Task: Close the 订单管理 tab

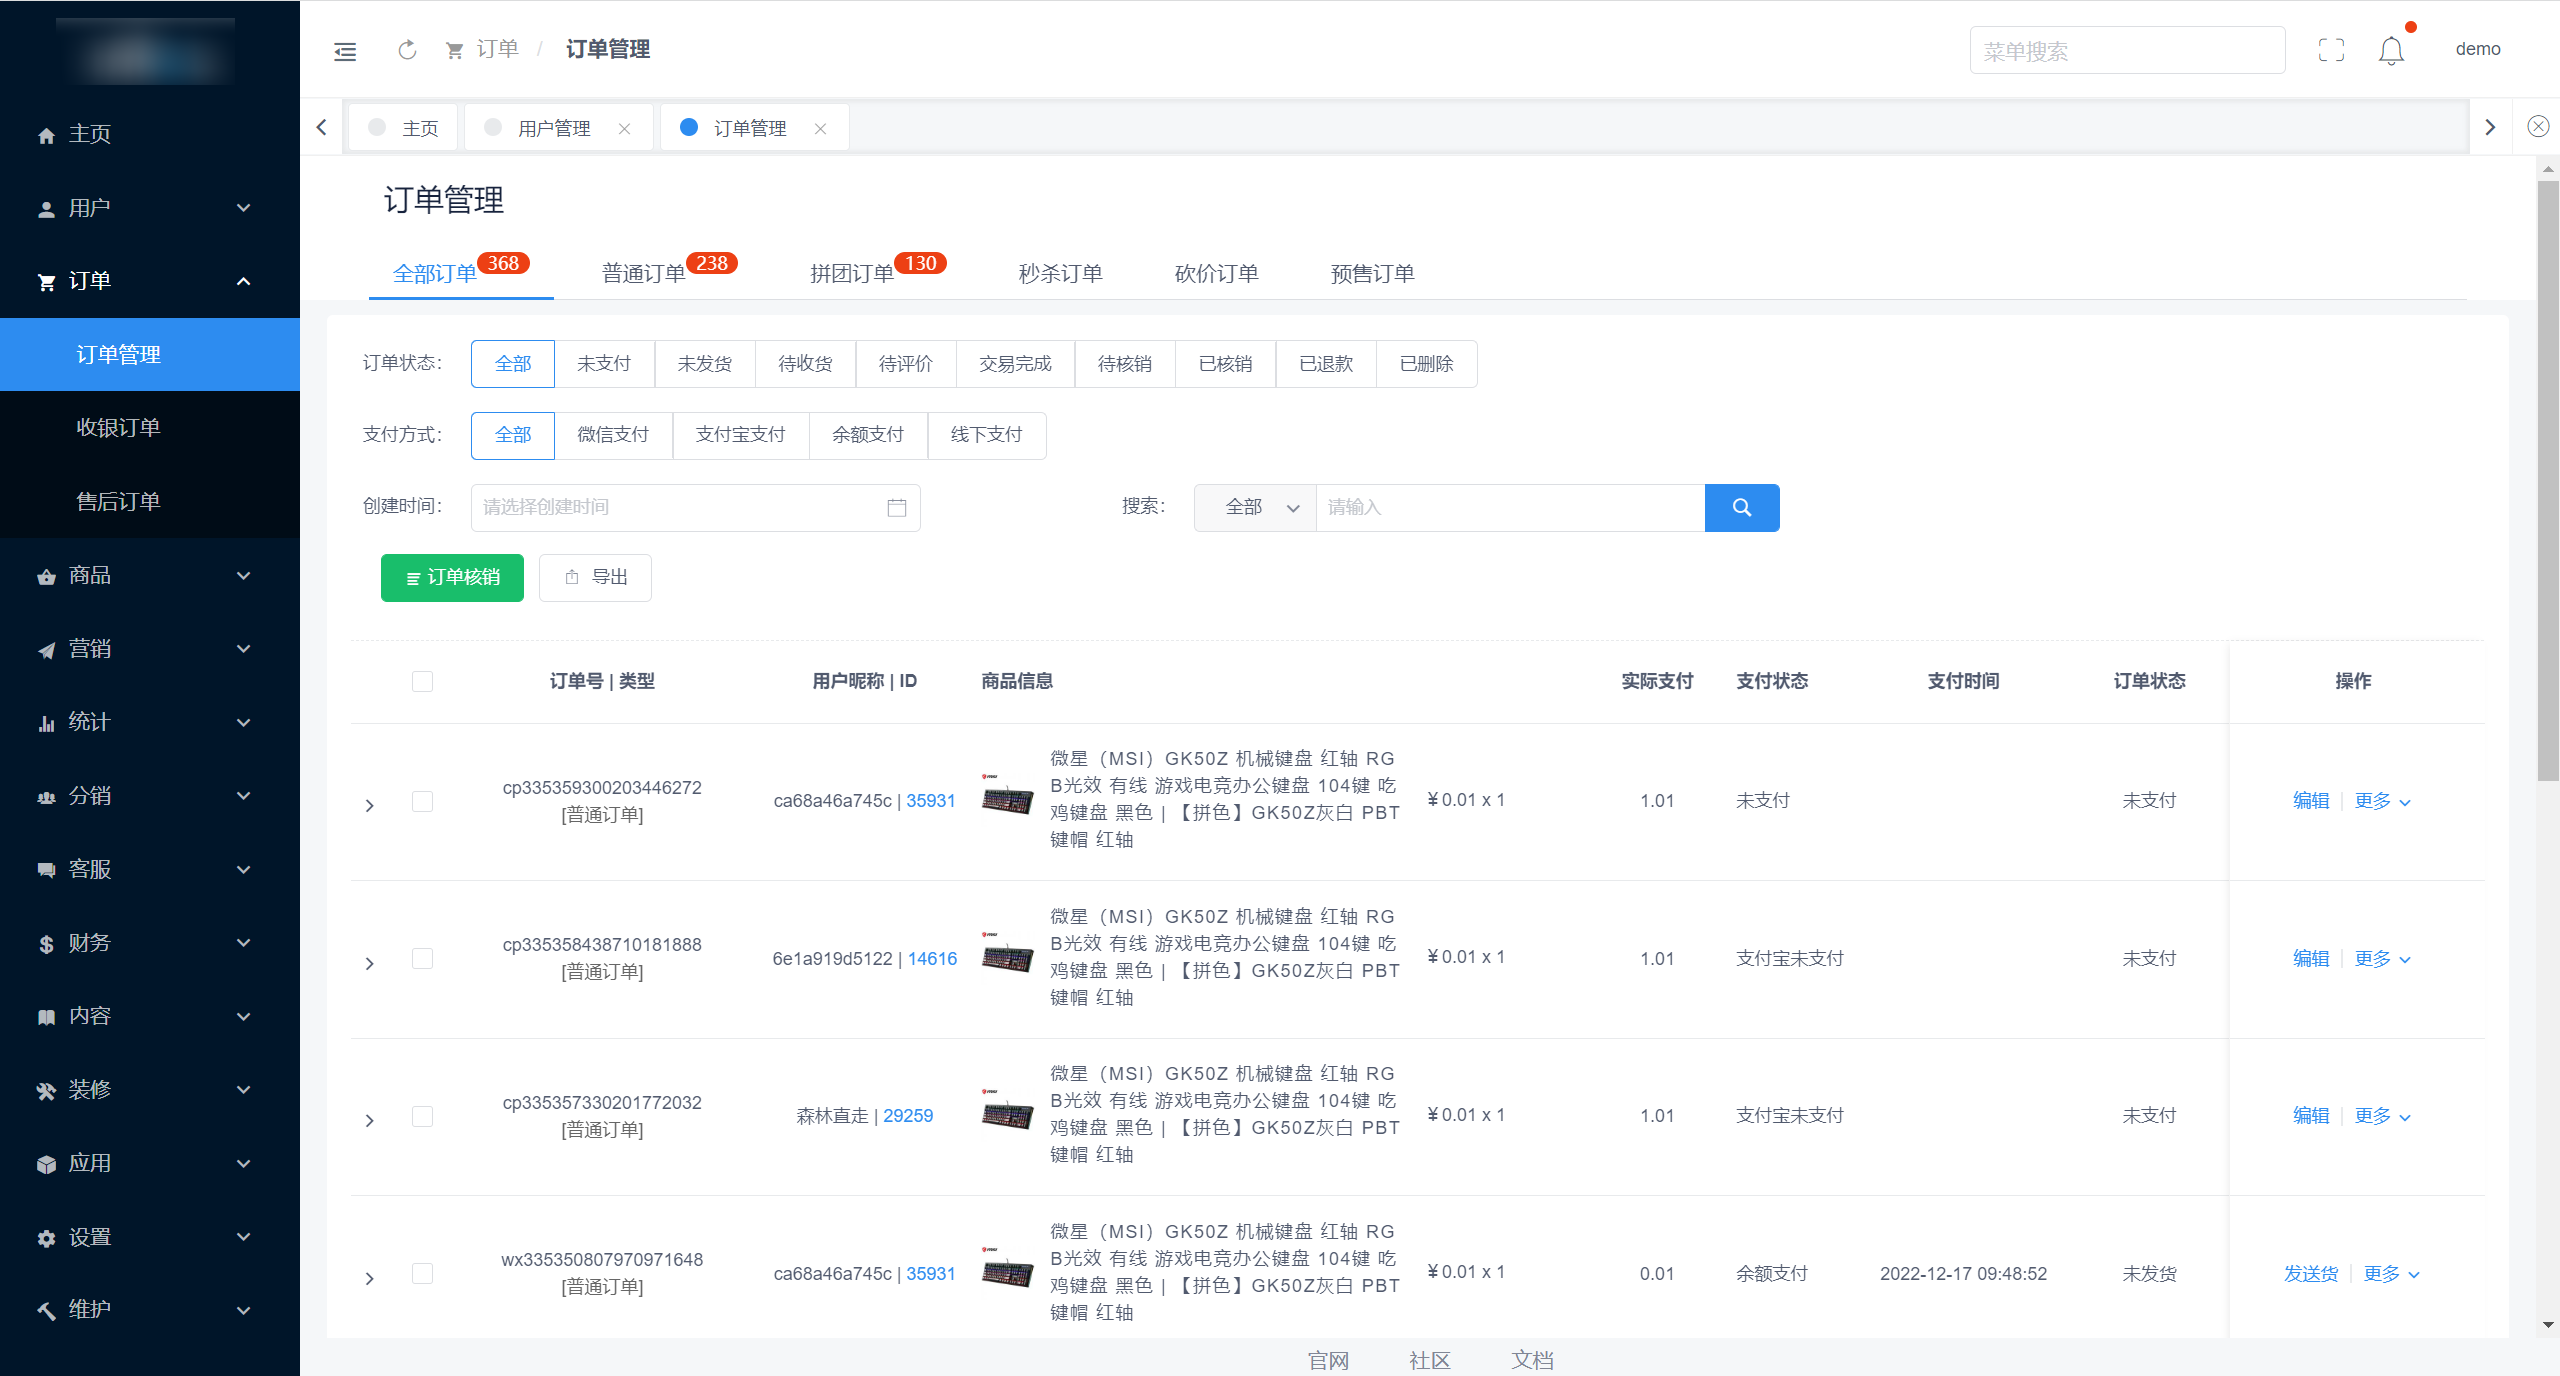Action: click(x=820, y=128)
